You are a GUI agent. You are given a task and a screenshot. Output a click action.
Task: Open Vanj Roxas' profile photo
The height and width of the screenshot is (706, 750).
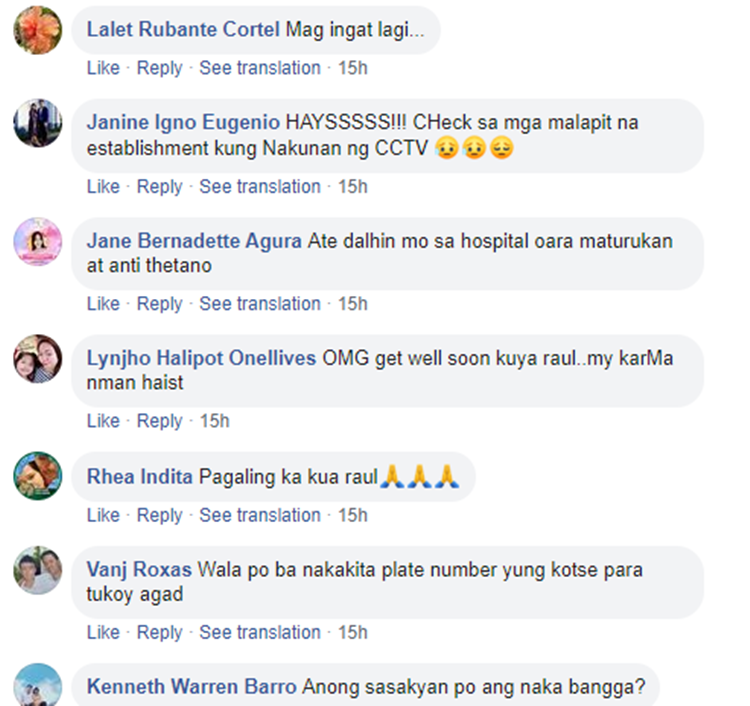(38, 570)
